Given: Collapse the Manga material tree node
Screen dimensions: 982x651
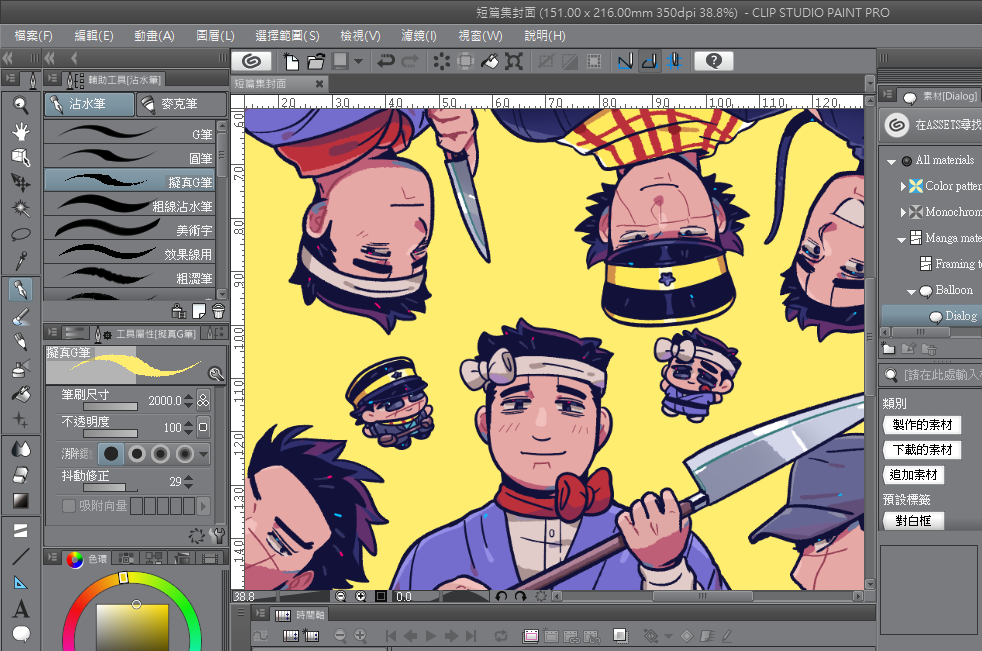Looking at the screenshot, I should pos(901,239).
